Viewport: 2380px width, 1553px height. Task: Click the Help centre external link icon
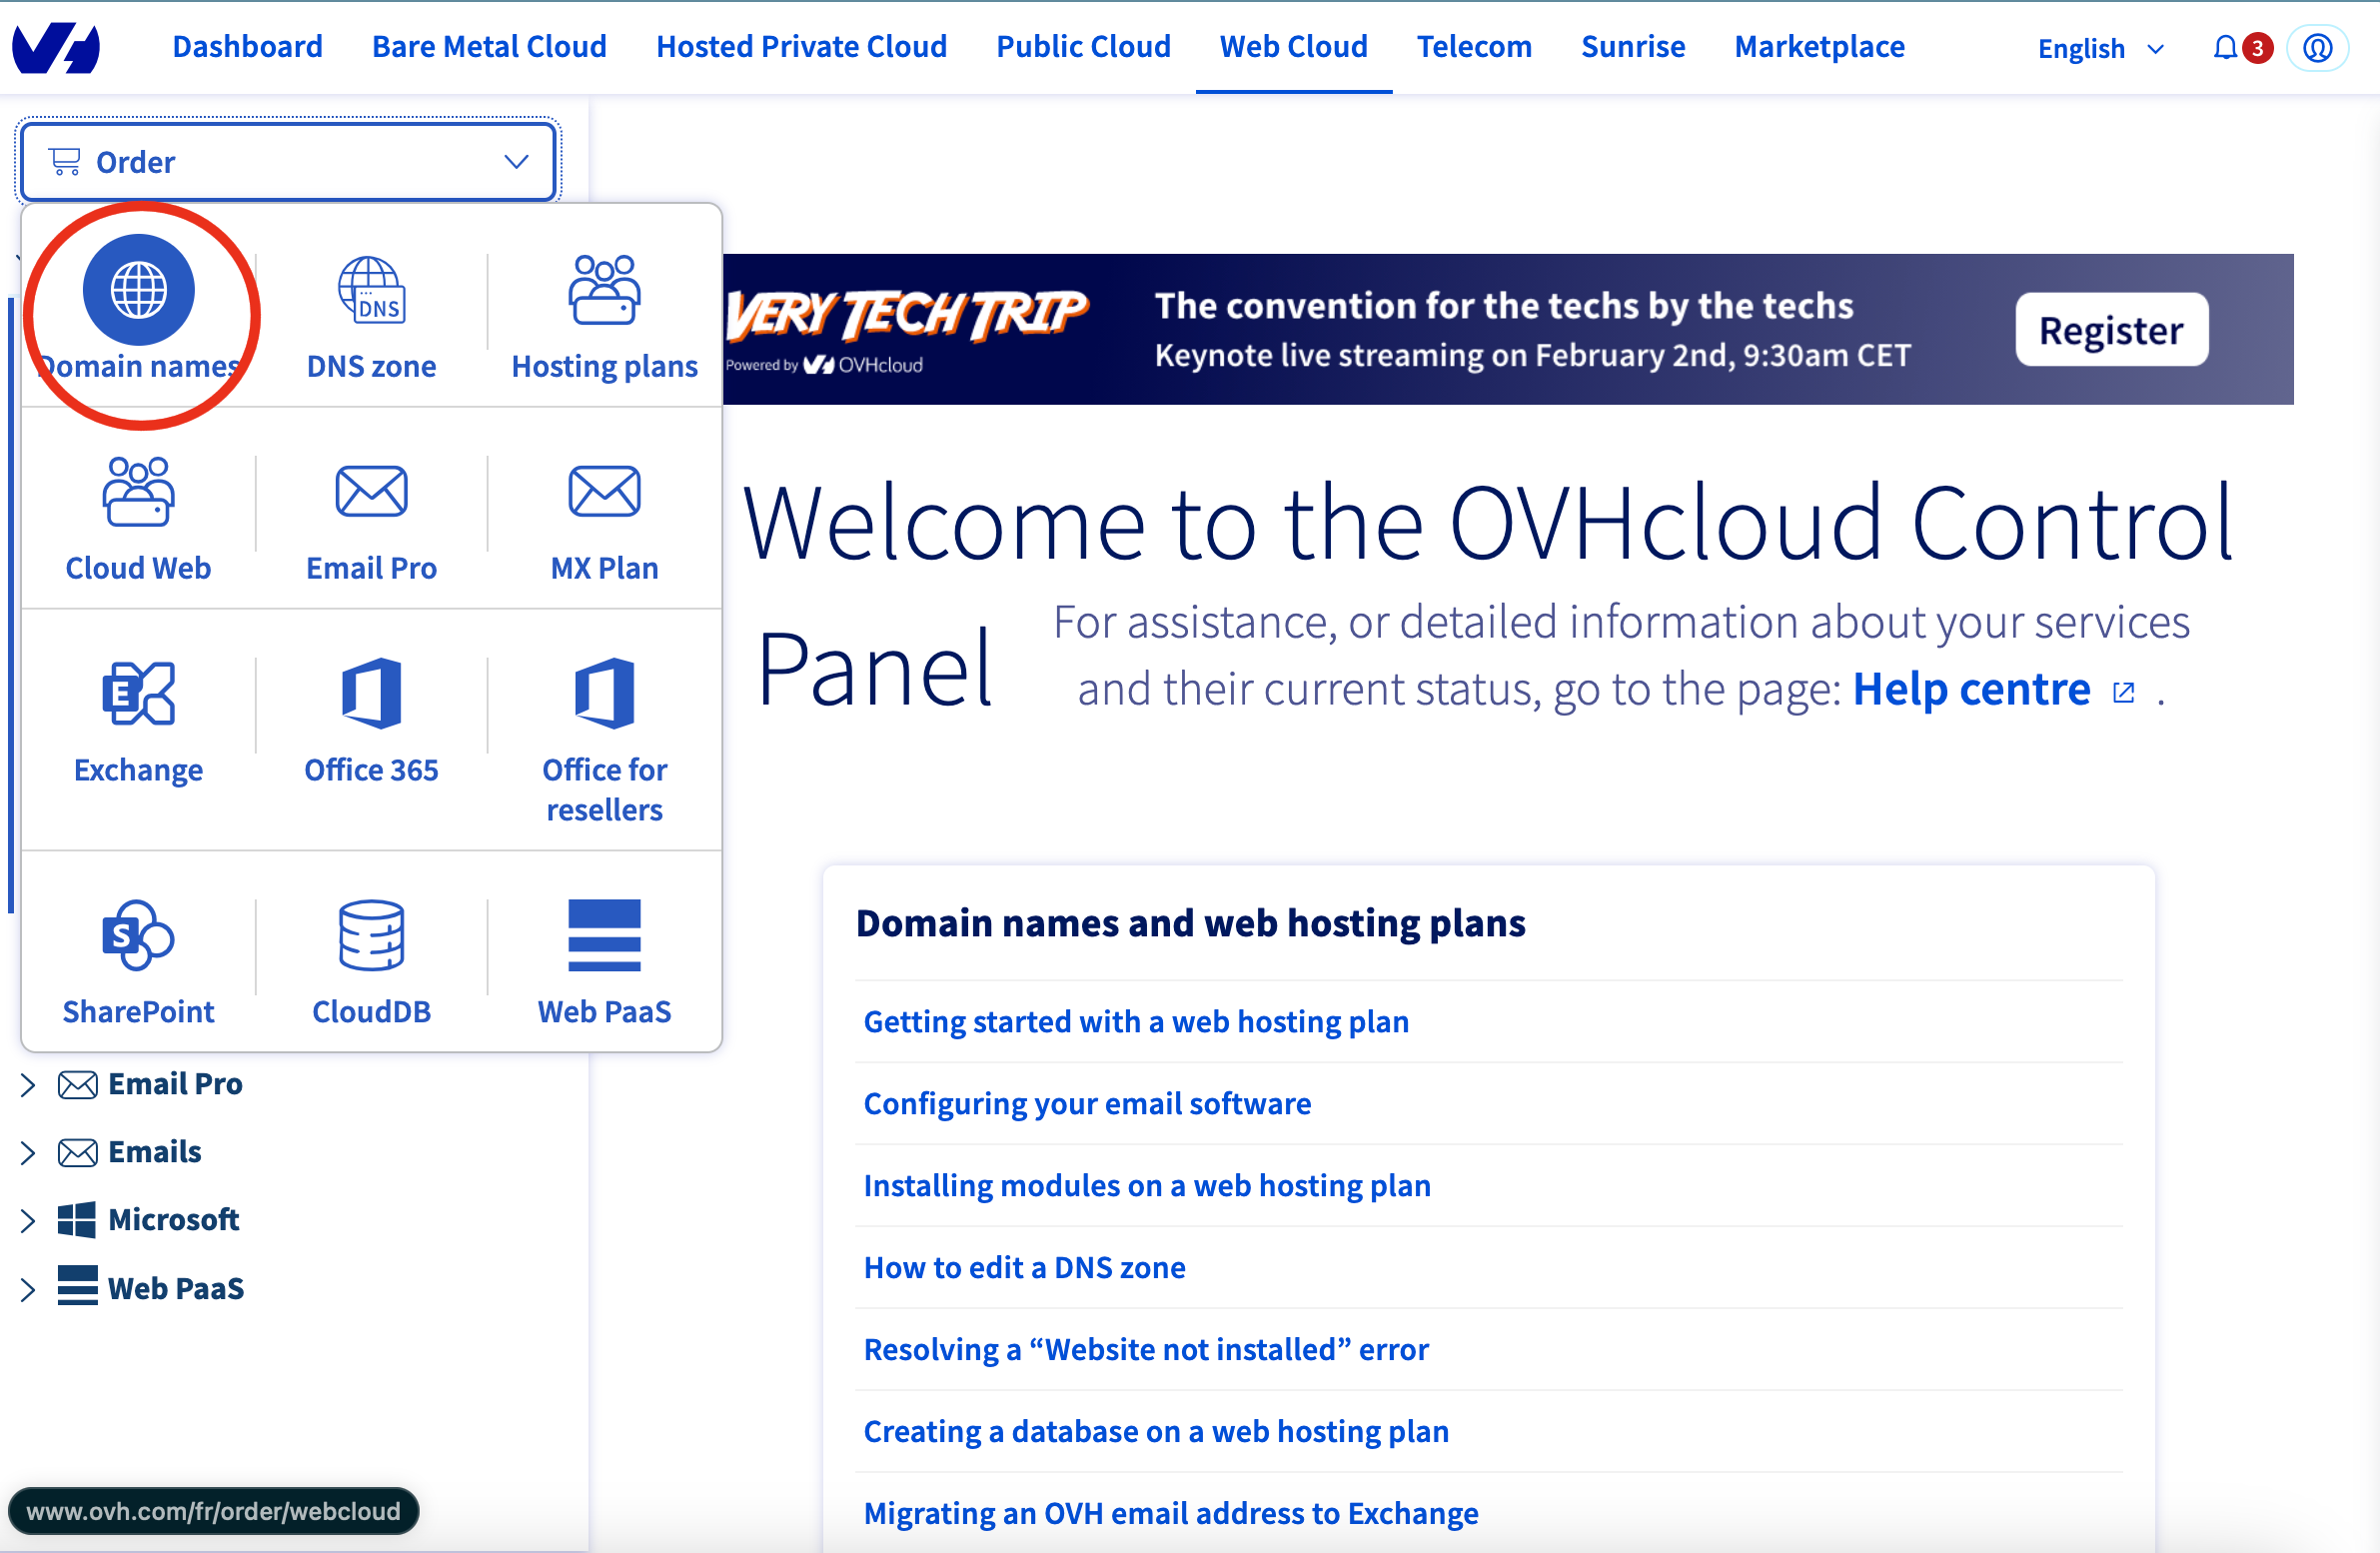pos(2124,692)
